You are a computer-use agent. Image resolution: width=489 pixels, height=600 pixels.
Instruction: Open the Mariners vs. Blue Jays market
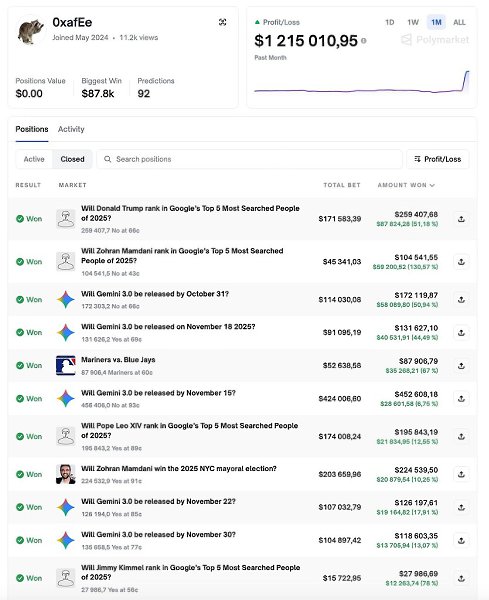(118, 360)
